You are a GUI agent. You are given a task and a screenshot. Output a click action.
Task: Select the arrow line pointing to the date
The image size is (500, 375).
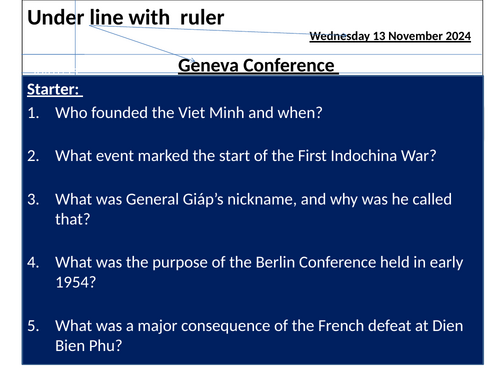pyautogui.click(x=200, y=30)
